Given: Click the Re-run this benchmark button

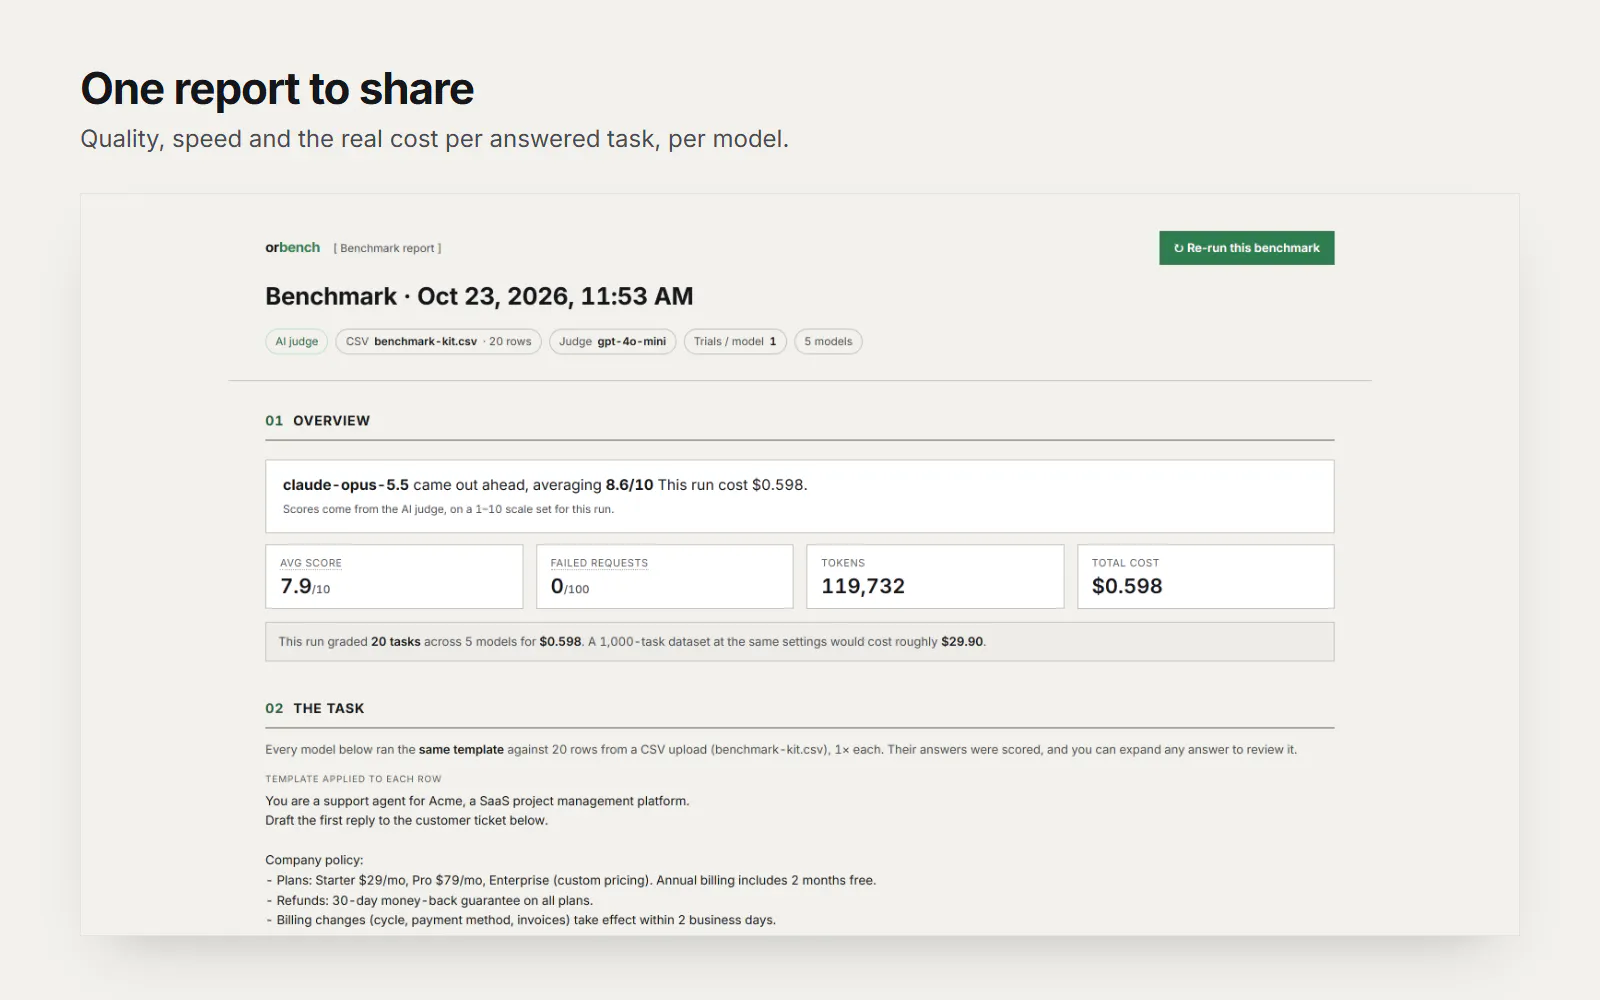Looking at the screenshot, I should click(1246, 248).
